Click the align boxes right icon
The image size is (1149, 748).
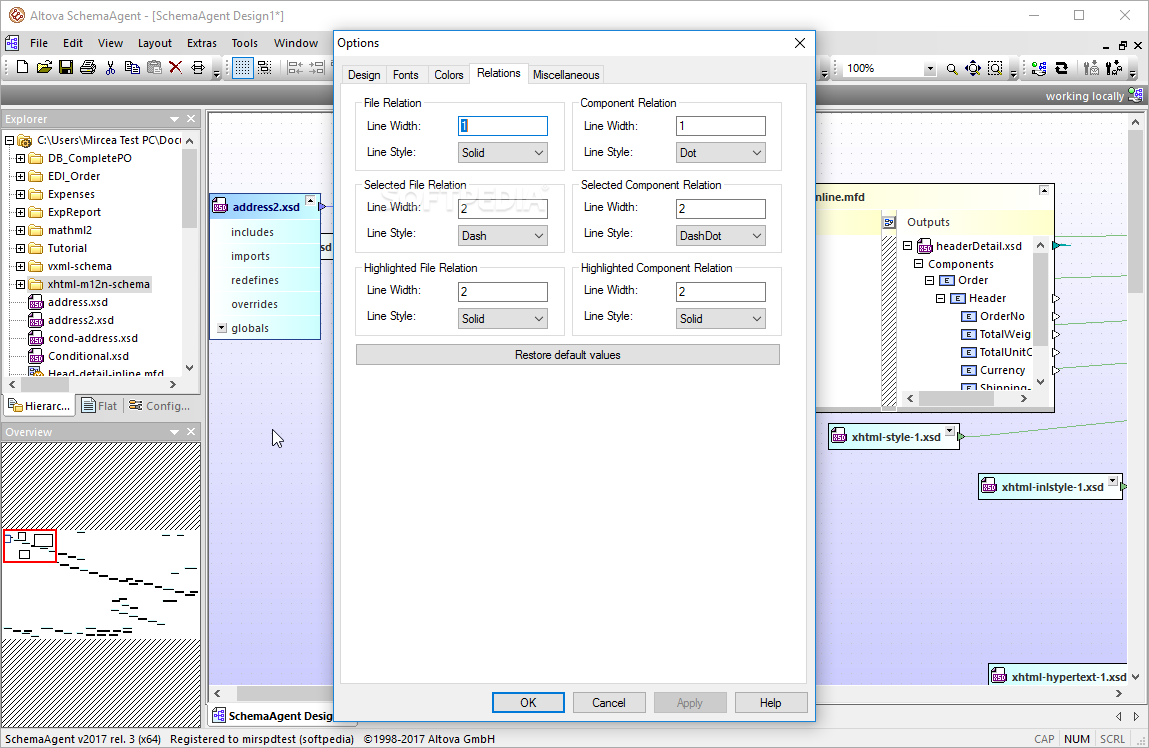(x=317, y=68)
